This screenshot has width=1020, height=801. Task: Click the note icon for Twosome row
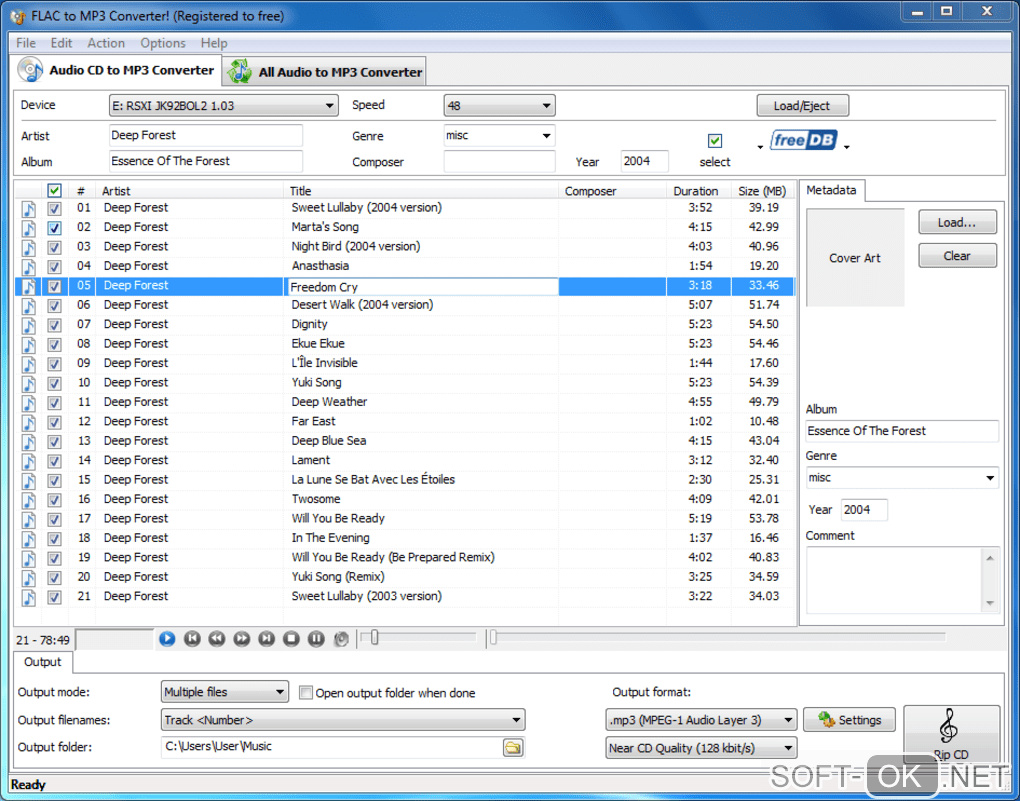[x=29, y=500]
